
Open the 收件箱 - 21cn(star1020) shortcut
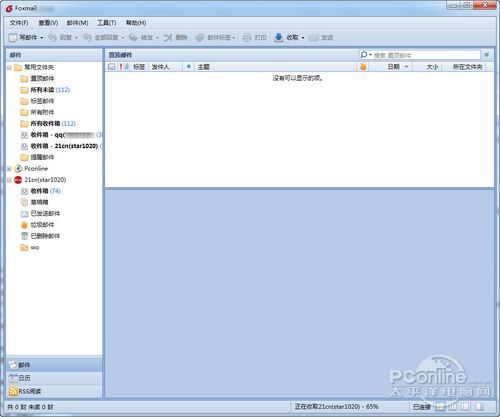[x=61, y=146]
